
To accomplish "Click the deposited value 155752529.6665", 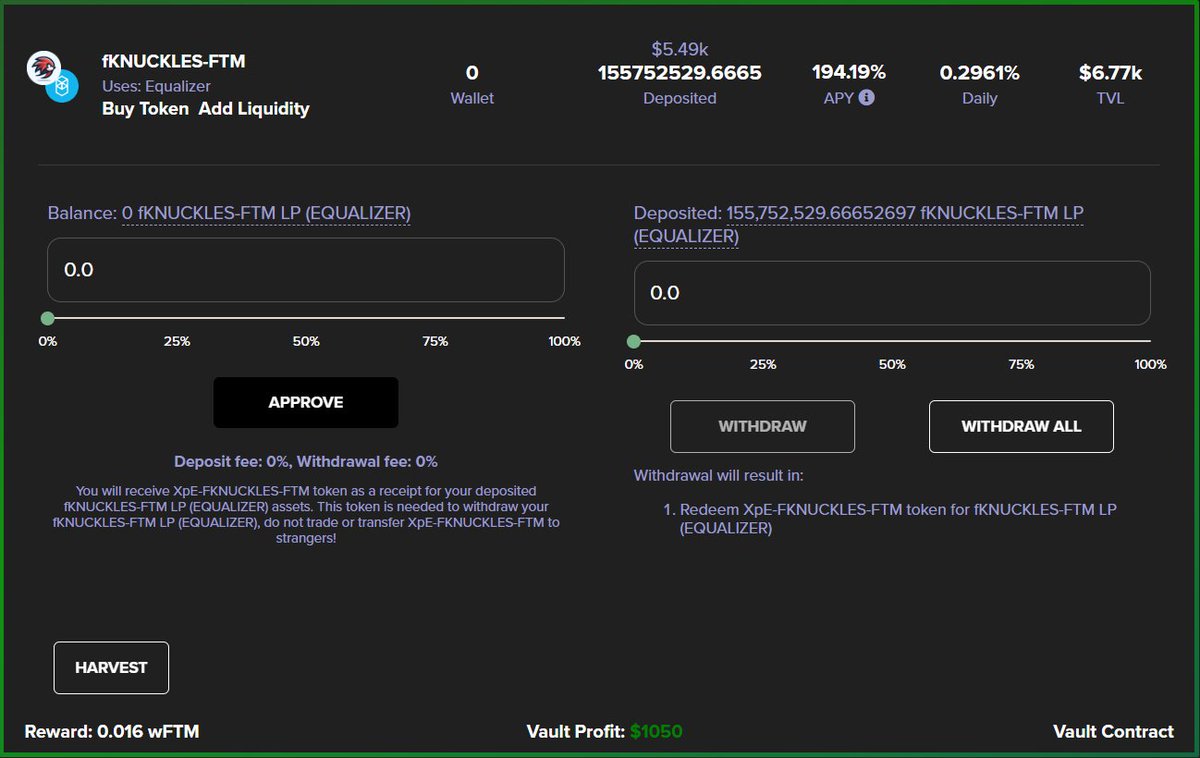I will point(680,73).
